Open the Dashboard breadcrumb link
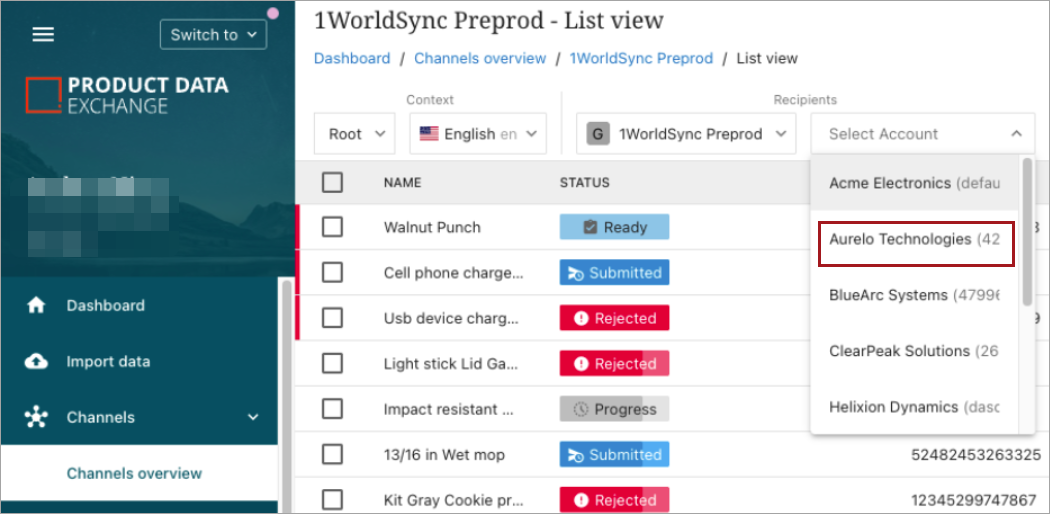The image size is (1050, 514). [352, 58]
